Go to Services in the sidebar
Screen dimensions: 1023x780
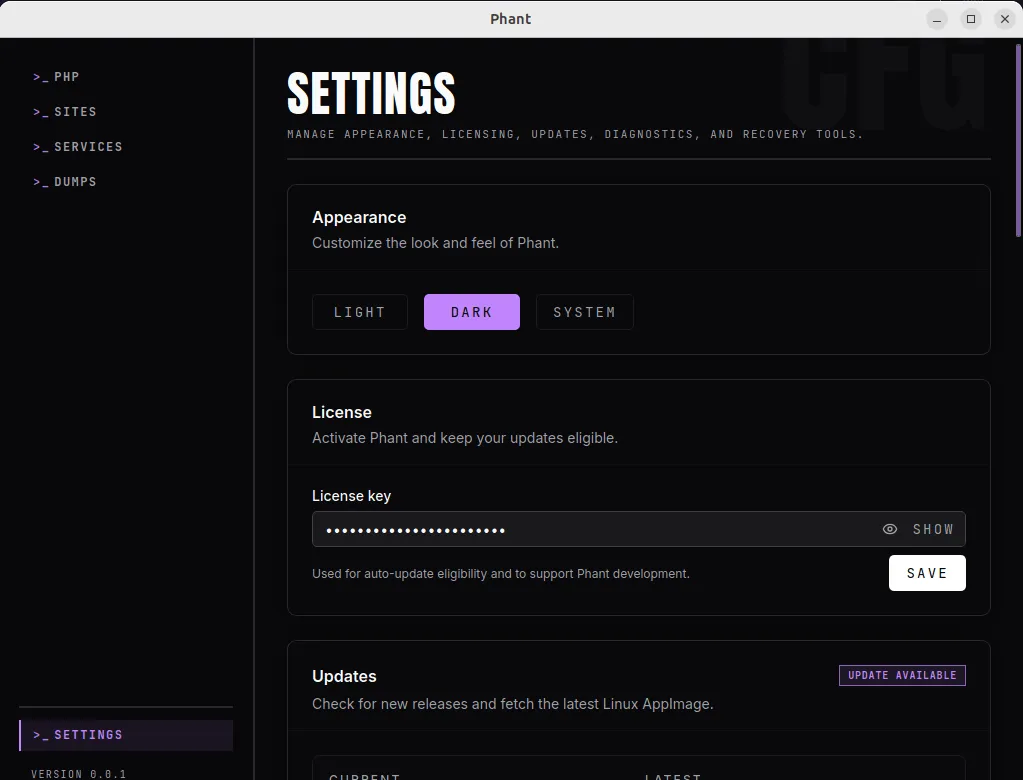point(78,147)
